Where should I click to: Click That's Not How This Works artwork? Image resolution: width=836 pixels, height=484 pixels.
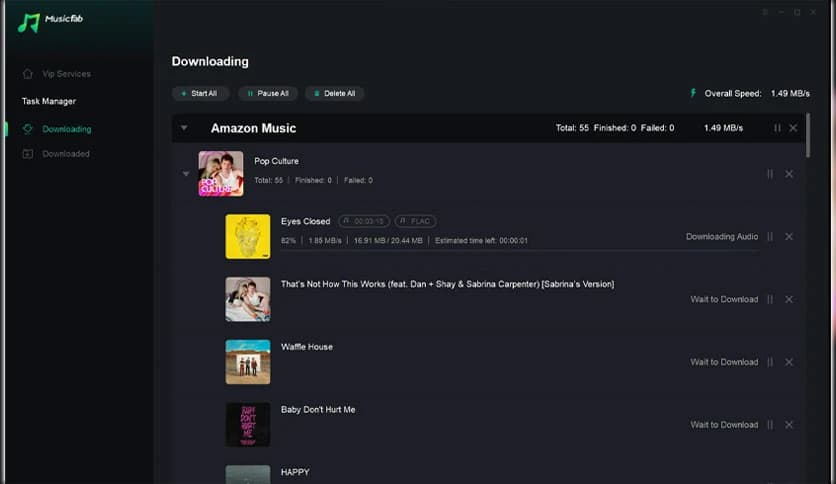point(247,299)
